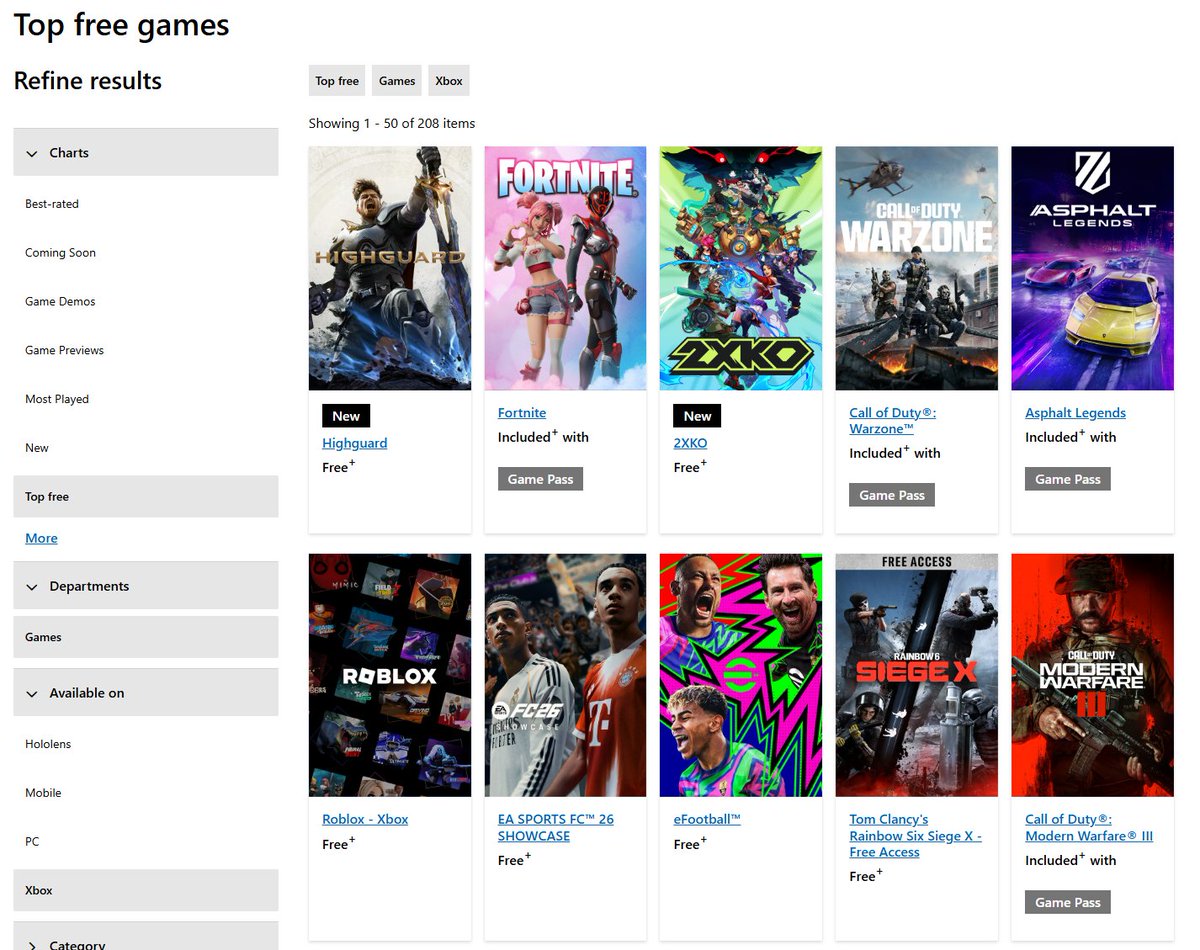Filter by Hololens platform
The width and height of the screenshot is (1200, 950).
coord(48,744)
